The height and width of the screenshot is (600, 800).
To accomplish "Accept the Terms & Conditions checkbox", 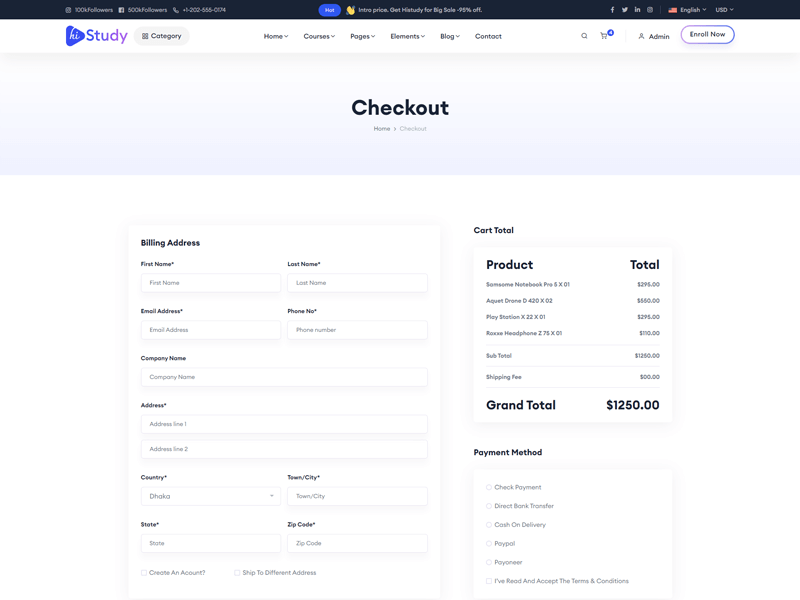I will (x=489, y=581).
